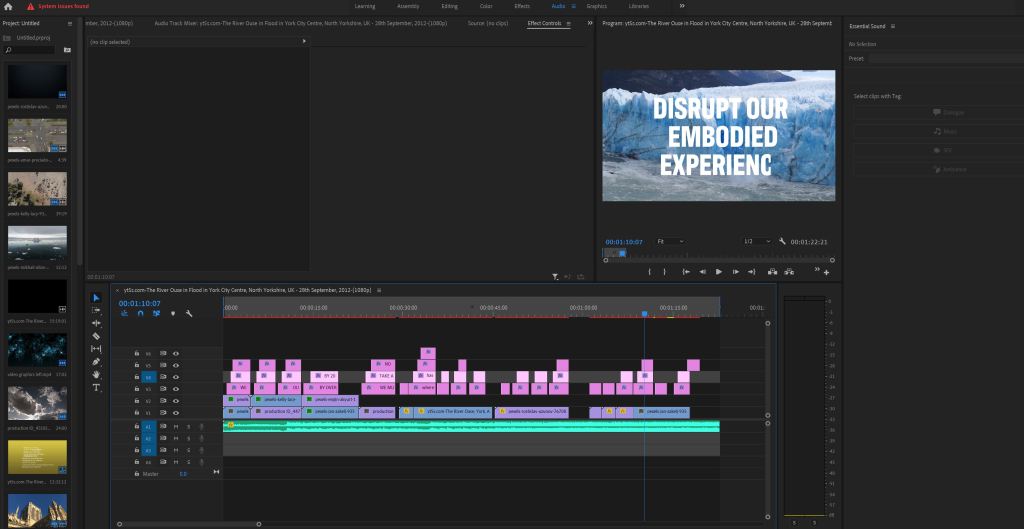The image size is (1024, 529).
Task: Open the Fit zoom level dropdown
Action: click(x=670, y=241)
